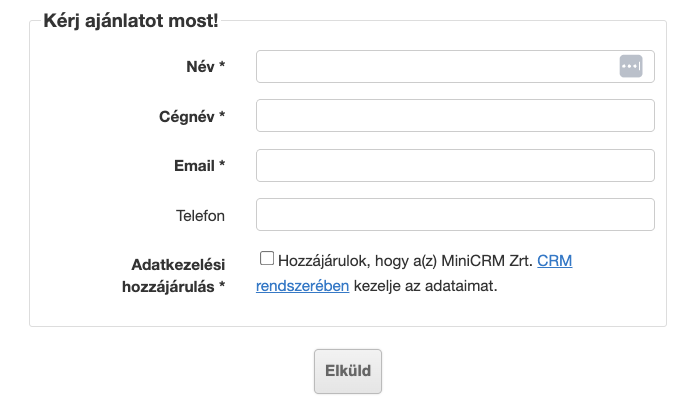
Task: Click the required asterisk after Email
Action: pyautogui.click(x=222, y=165)
